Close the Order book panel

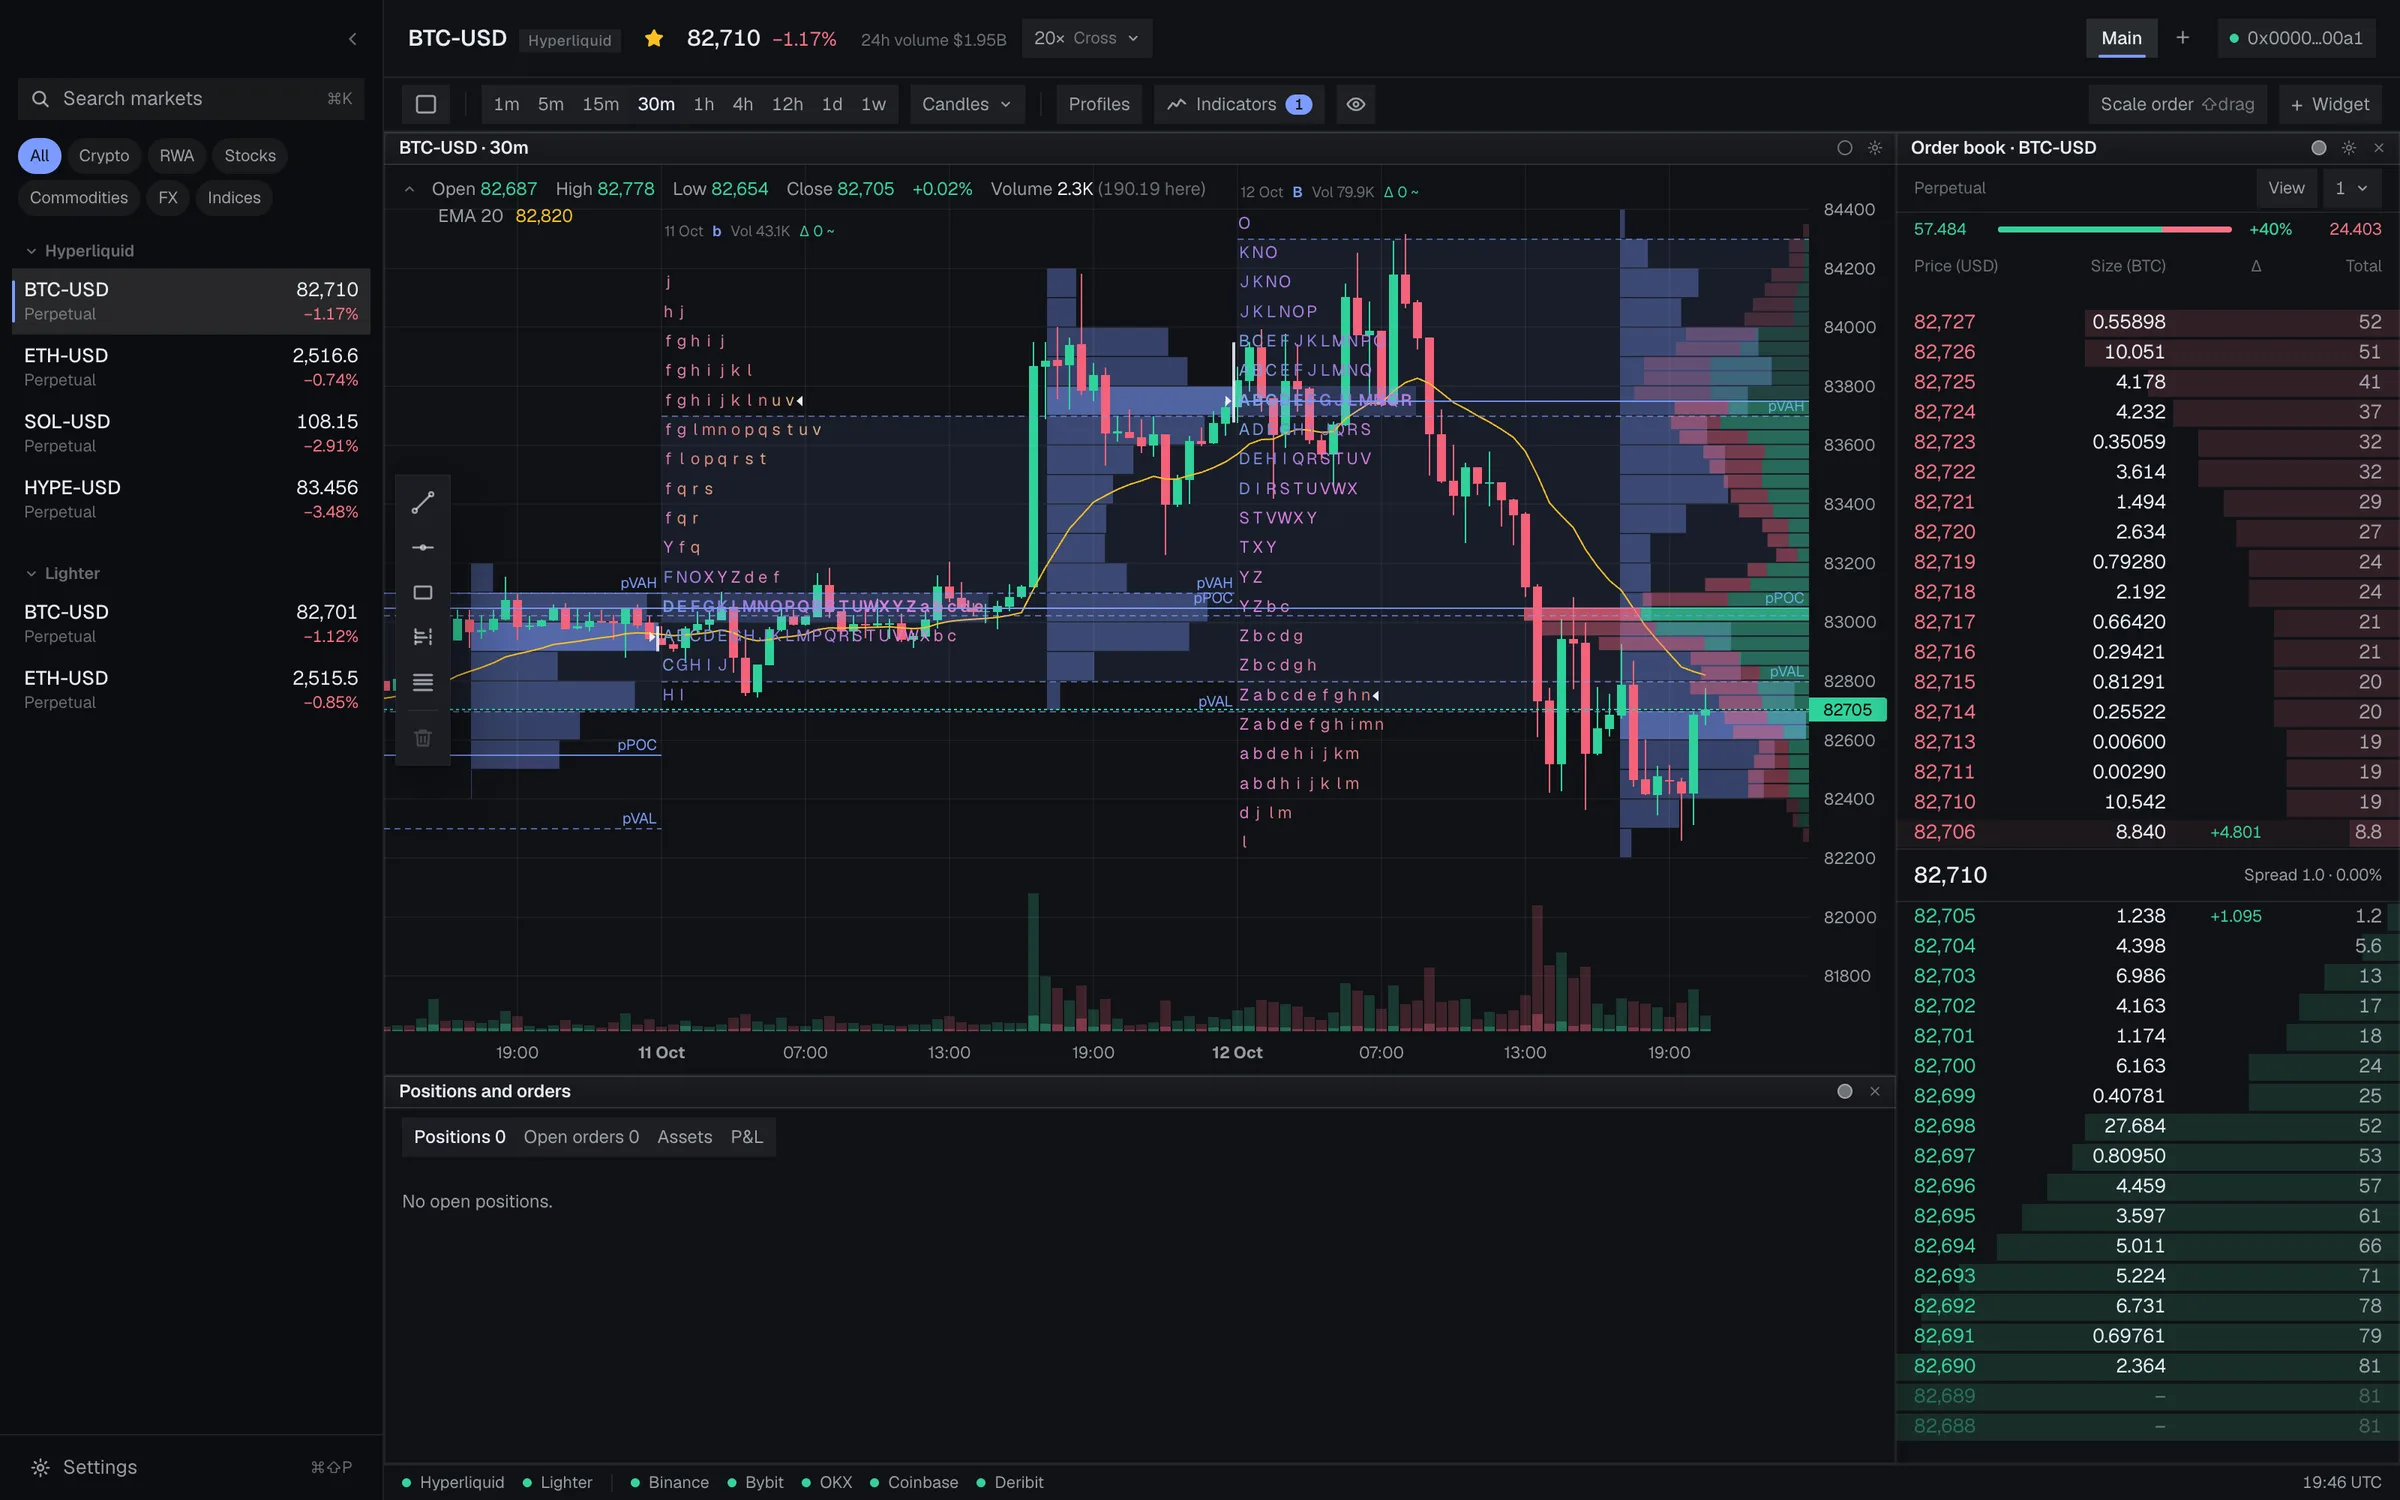(x=2379, y=148)
